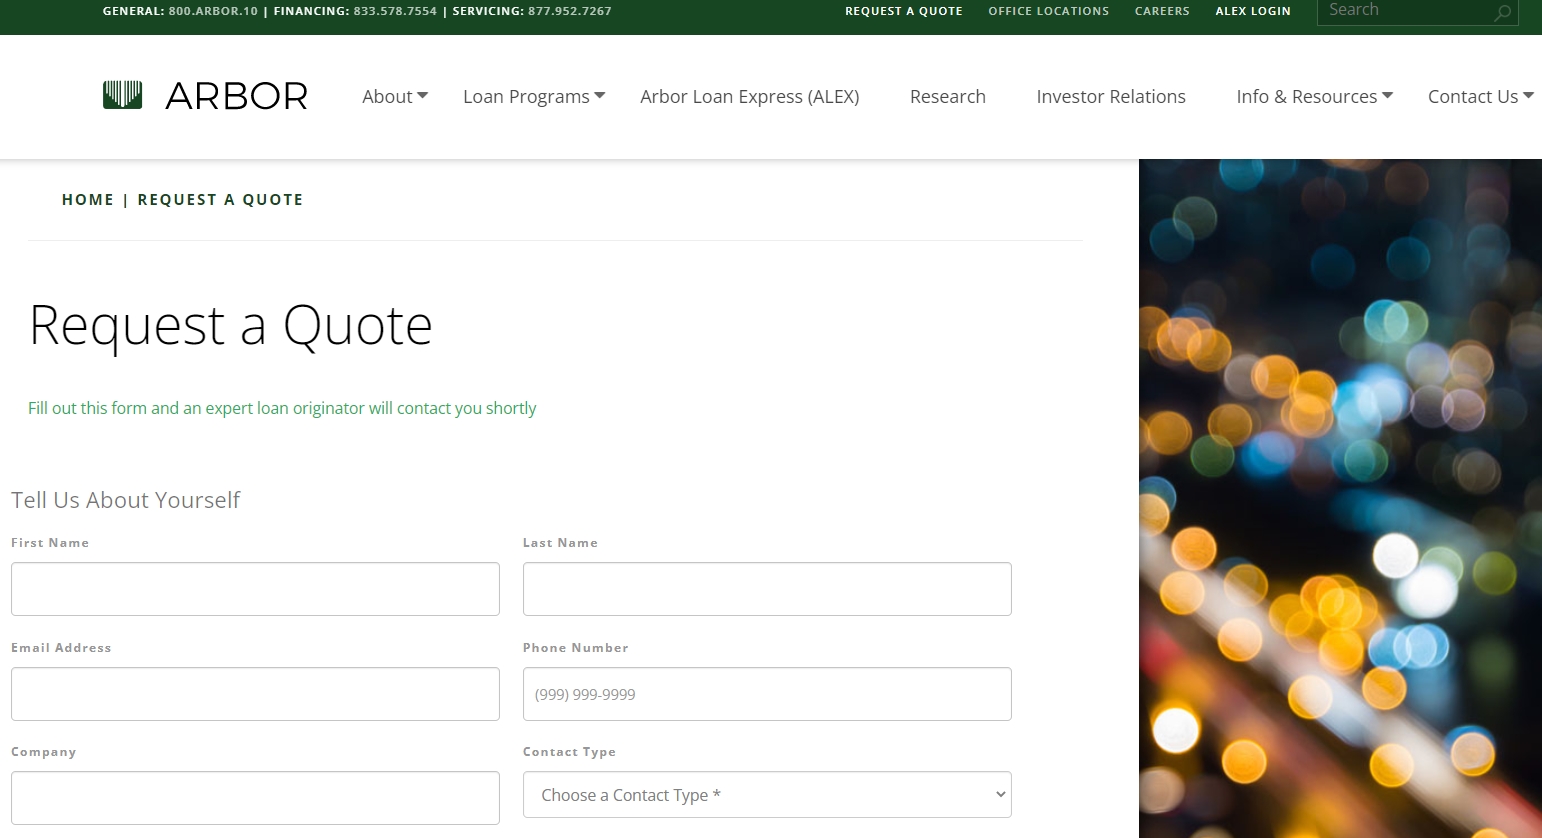
Task: Open the Loan Programs dropdown
Action: tap(533, 97)
